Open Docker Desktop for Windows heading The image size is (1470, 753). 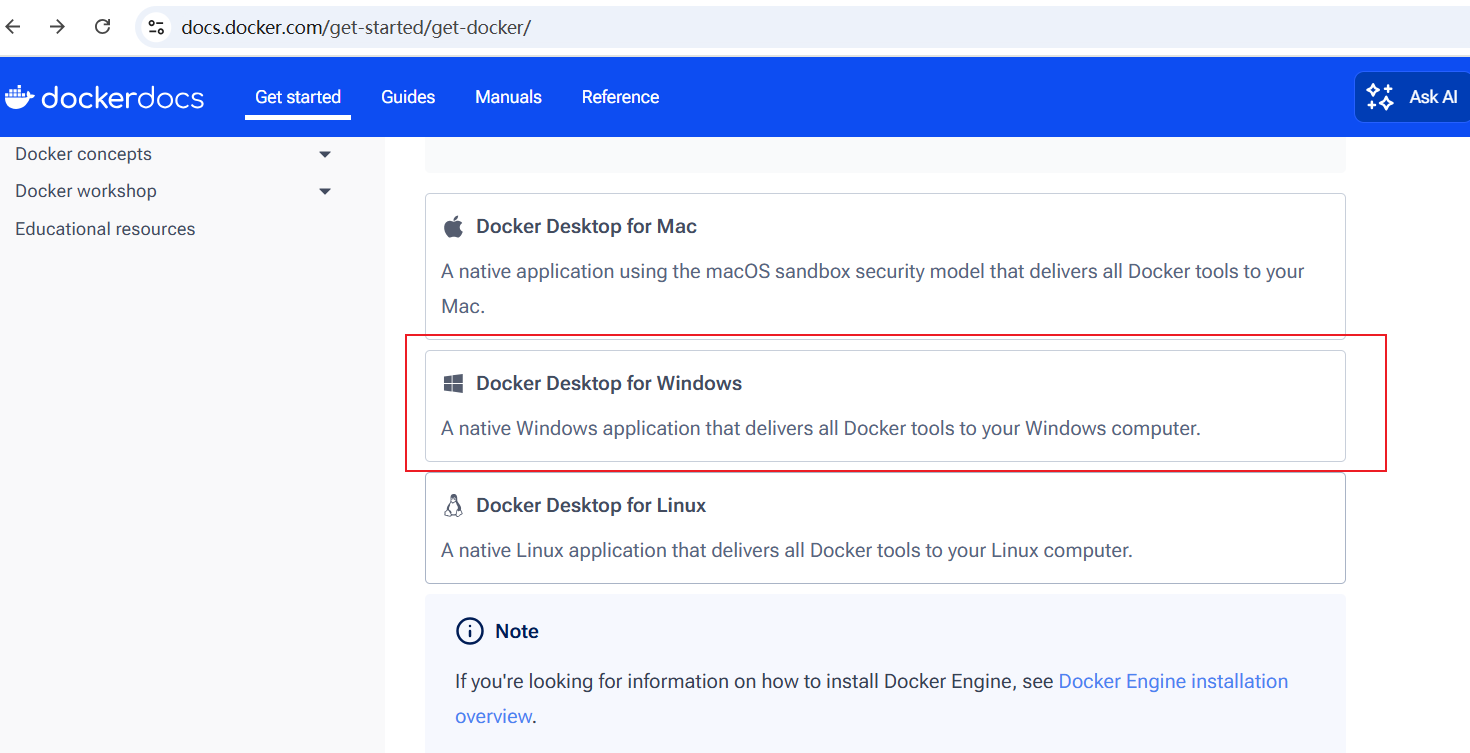[609, 383]
